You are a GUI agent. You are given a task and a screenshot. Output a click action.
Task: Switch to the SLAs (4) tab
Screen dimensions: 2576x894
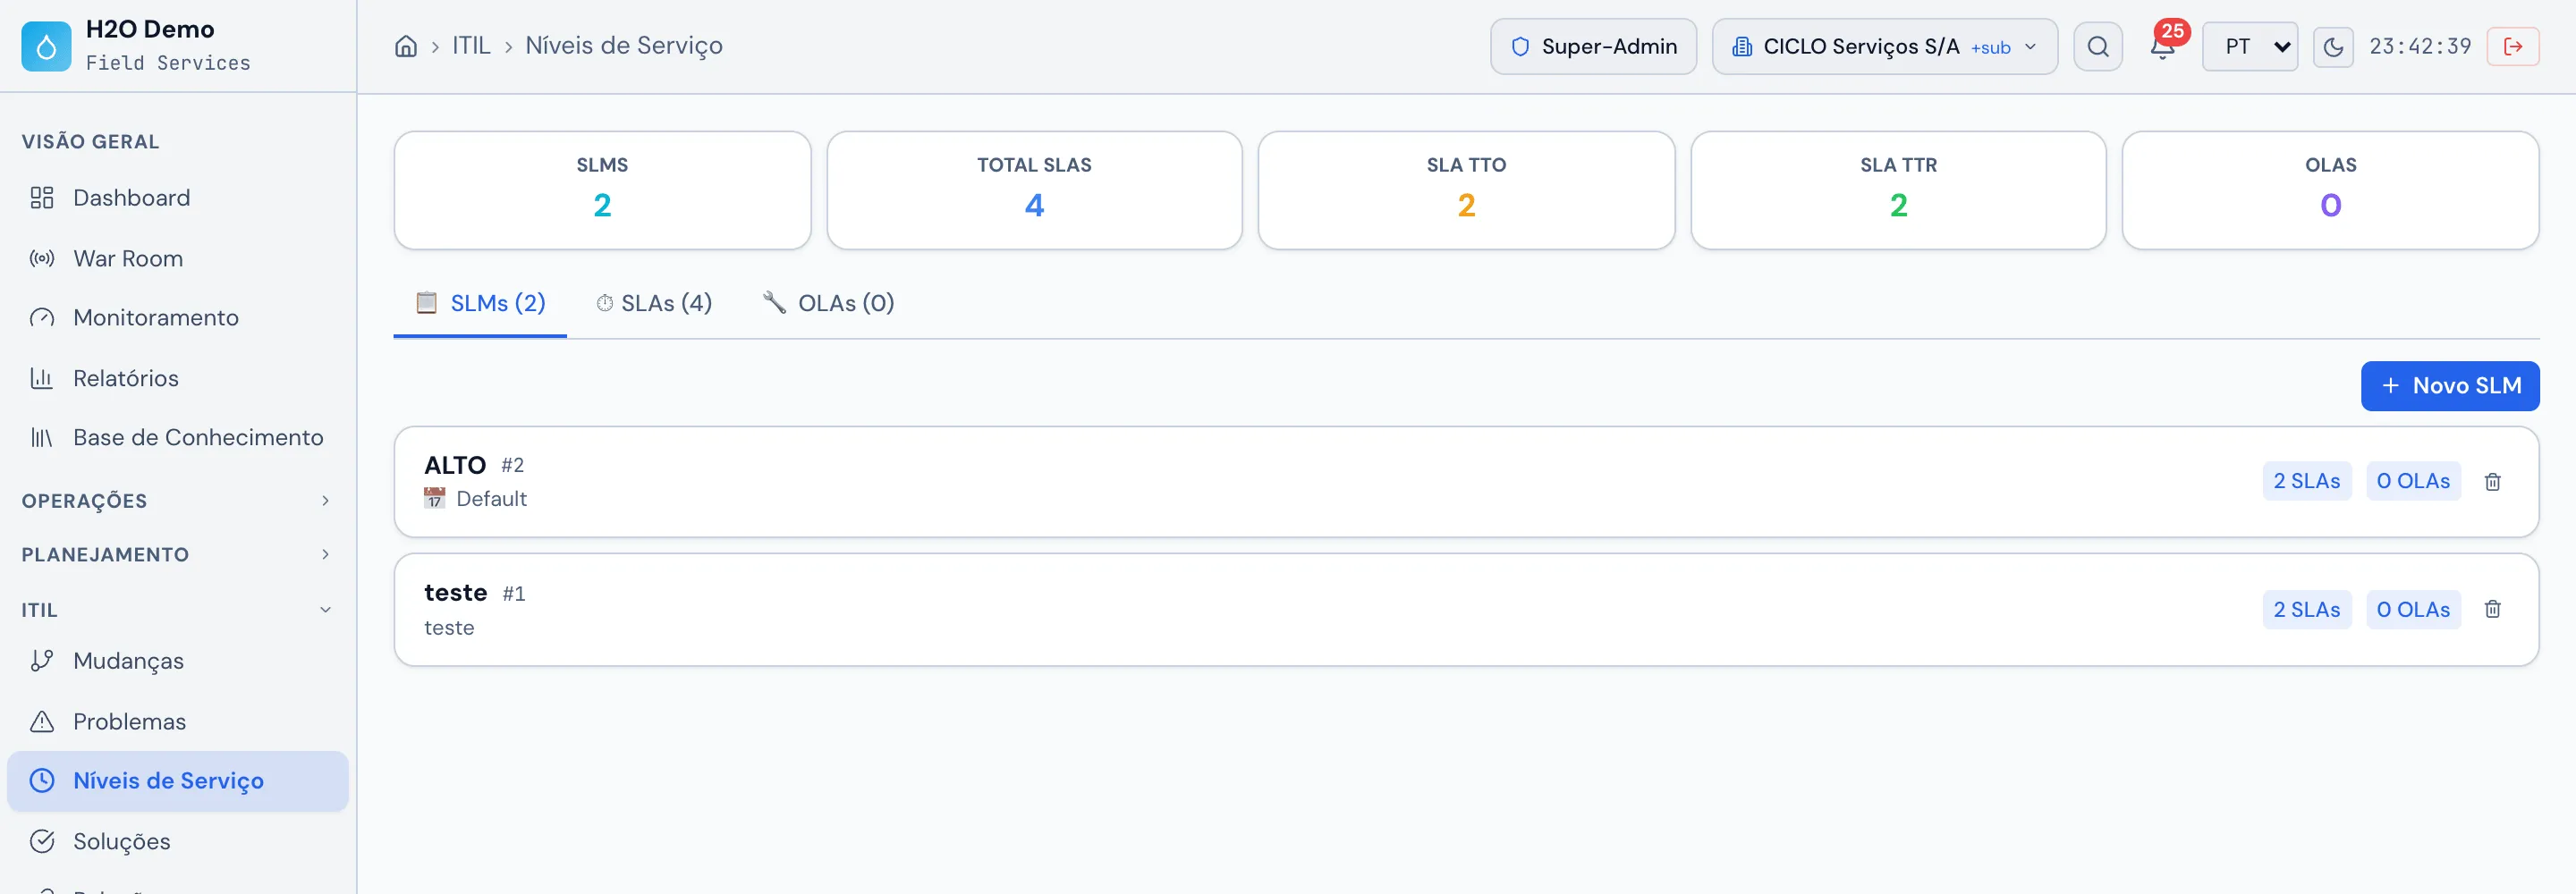coord(654,303)
